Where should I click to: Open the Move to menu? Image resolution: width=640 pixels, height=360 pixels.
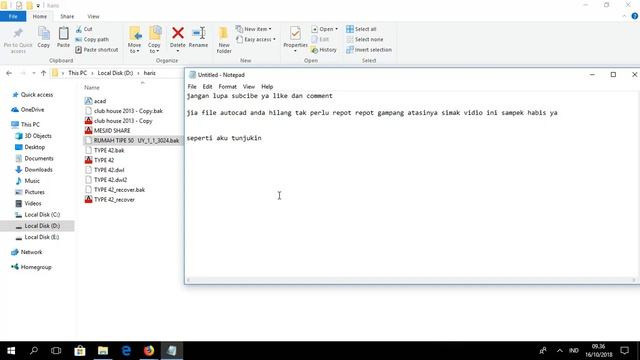(134, 40)
